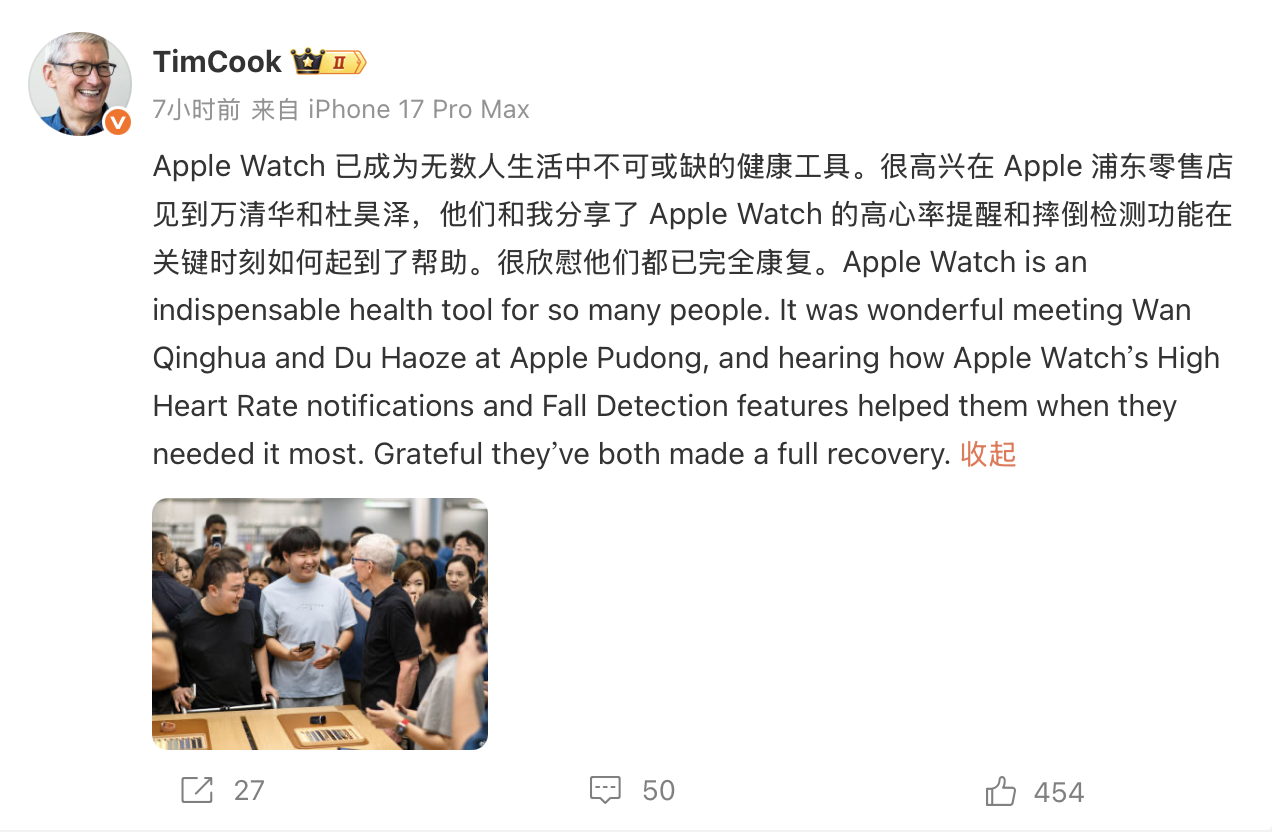Click the comment count 50

pyautogui.click(x=658, y=790)
